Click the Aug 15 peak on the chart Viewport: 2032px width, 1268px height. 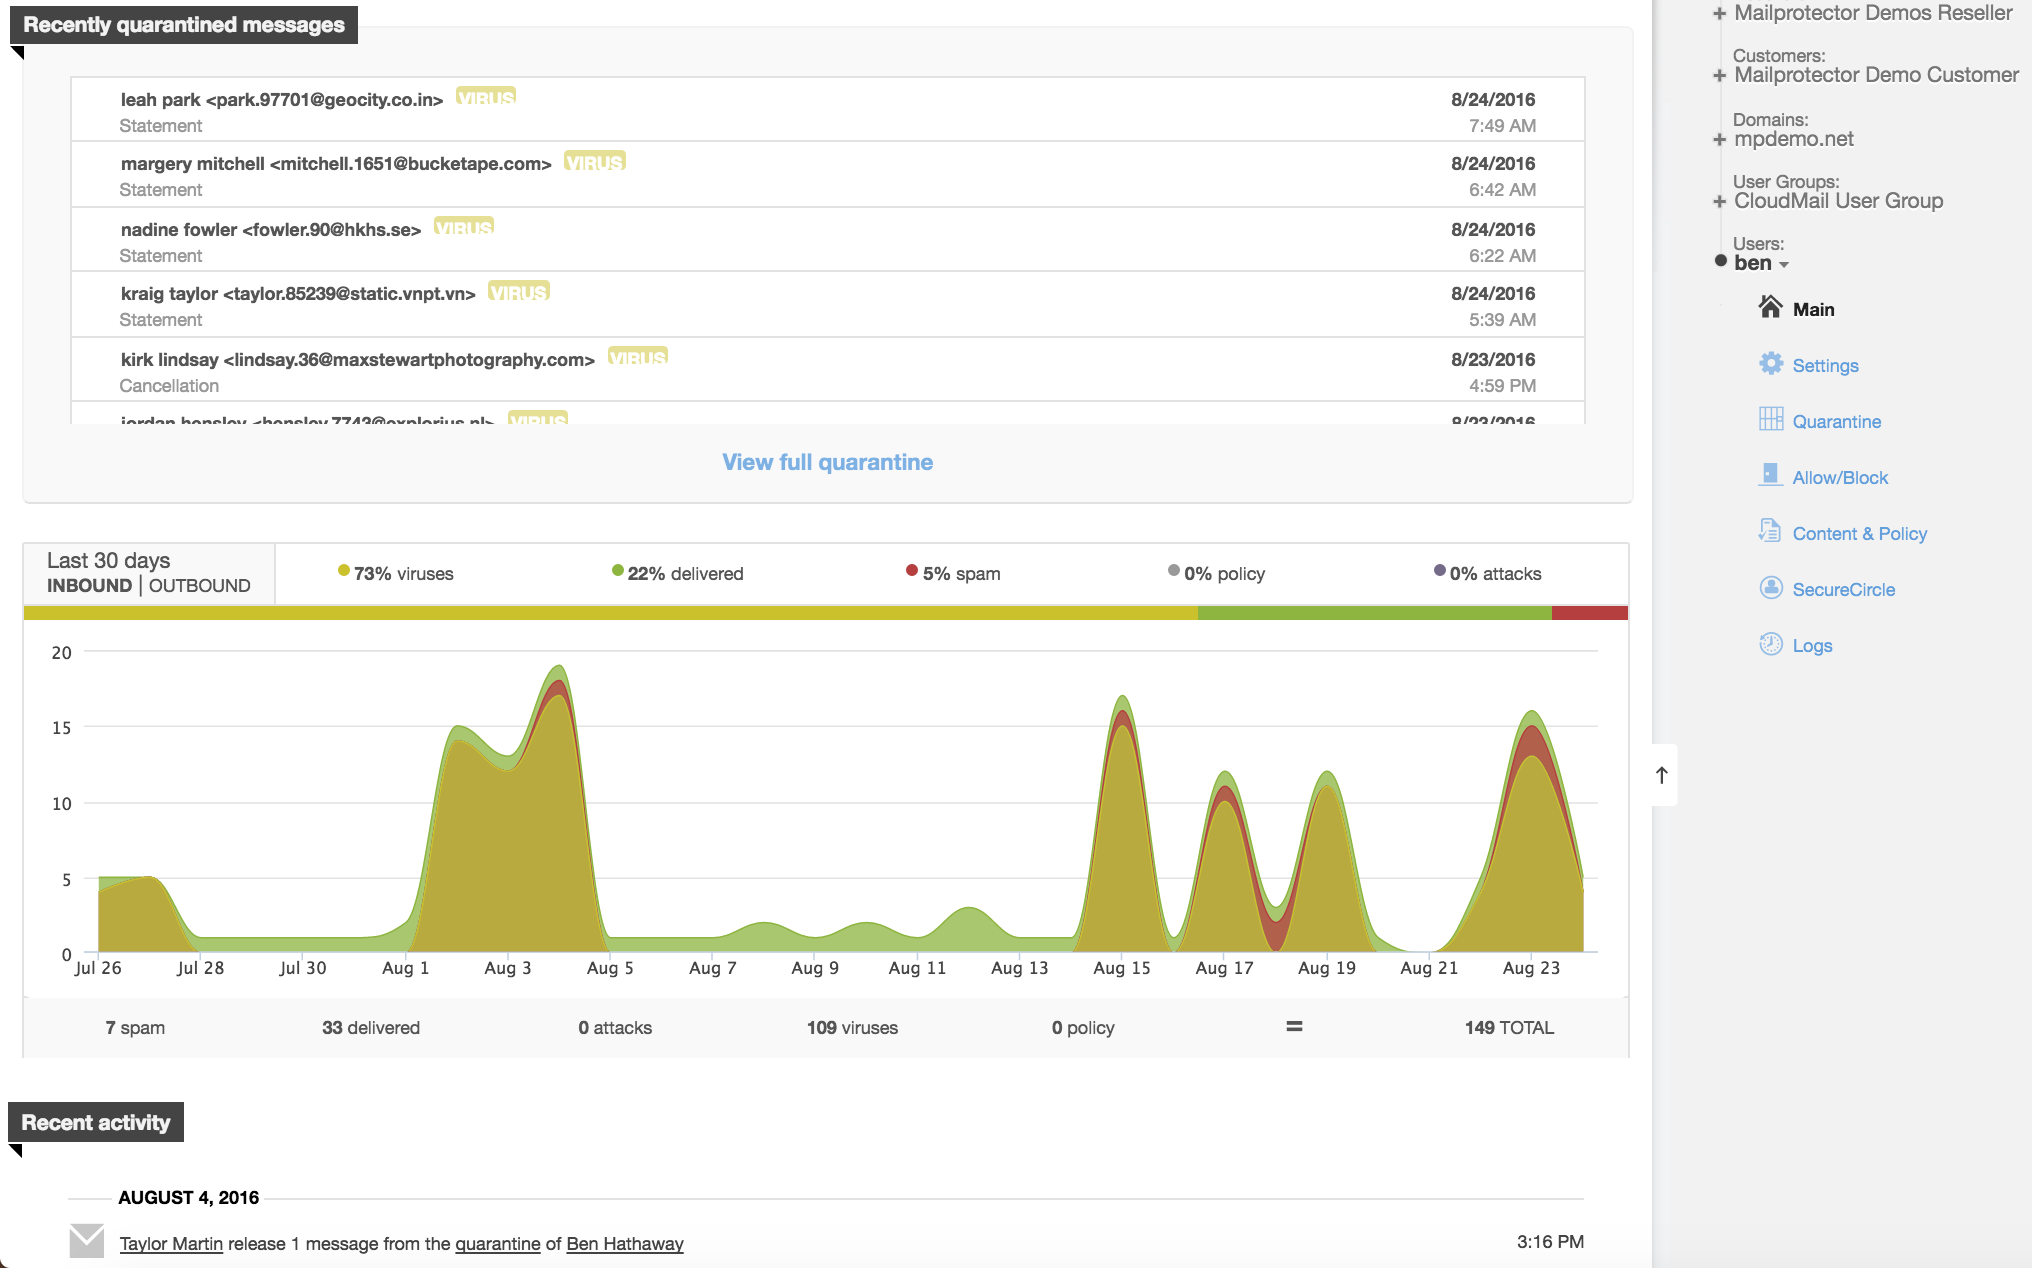pyautogui.click(x=1123, y=698)
